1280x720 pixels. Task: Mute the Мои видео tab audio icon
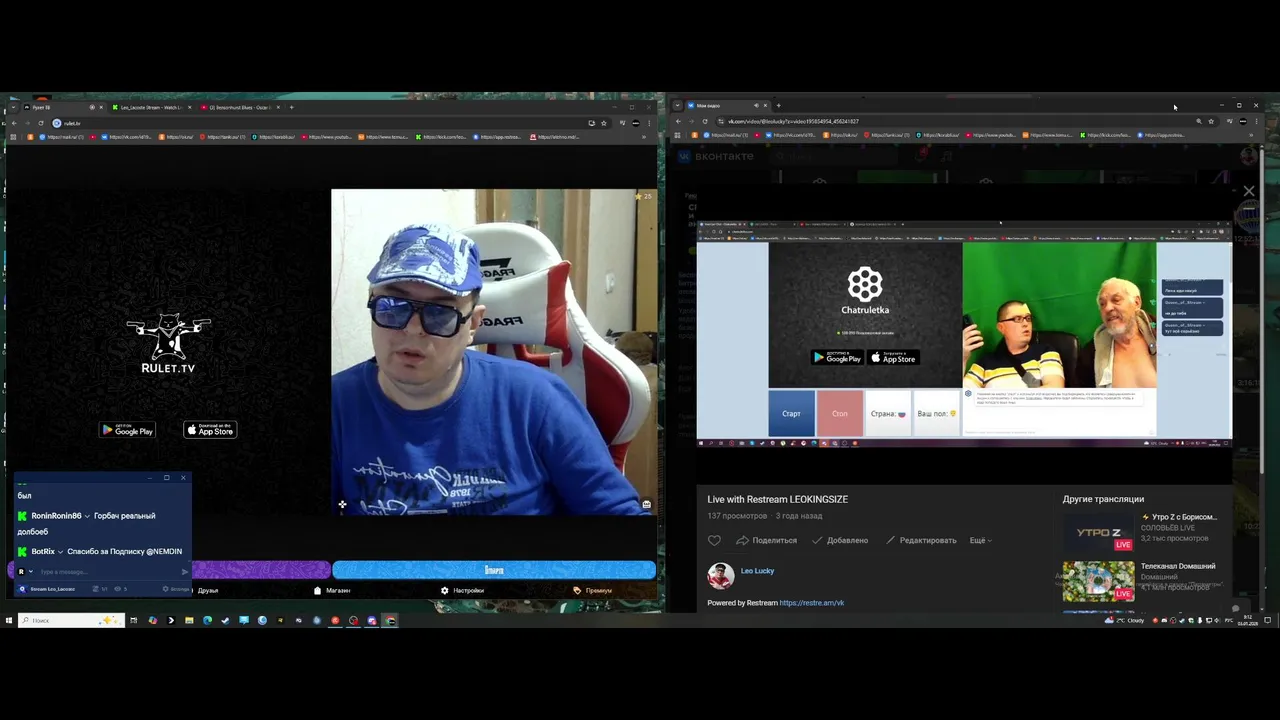point(756,105)
